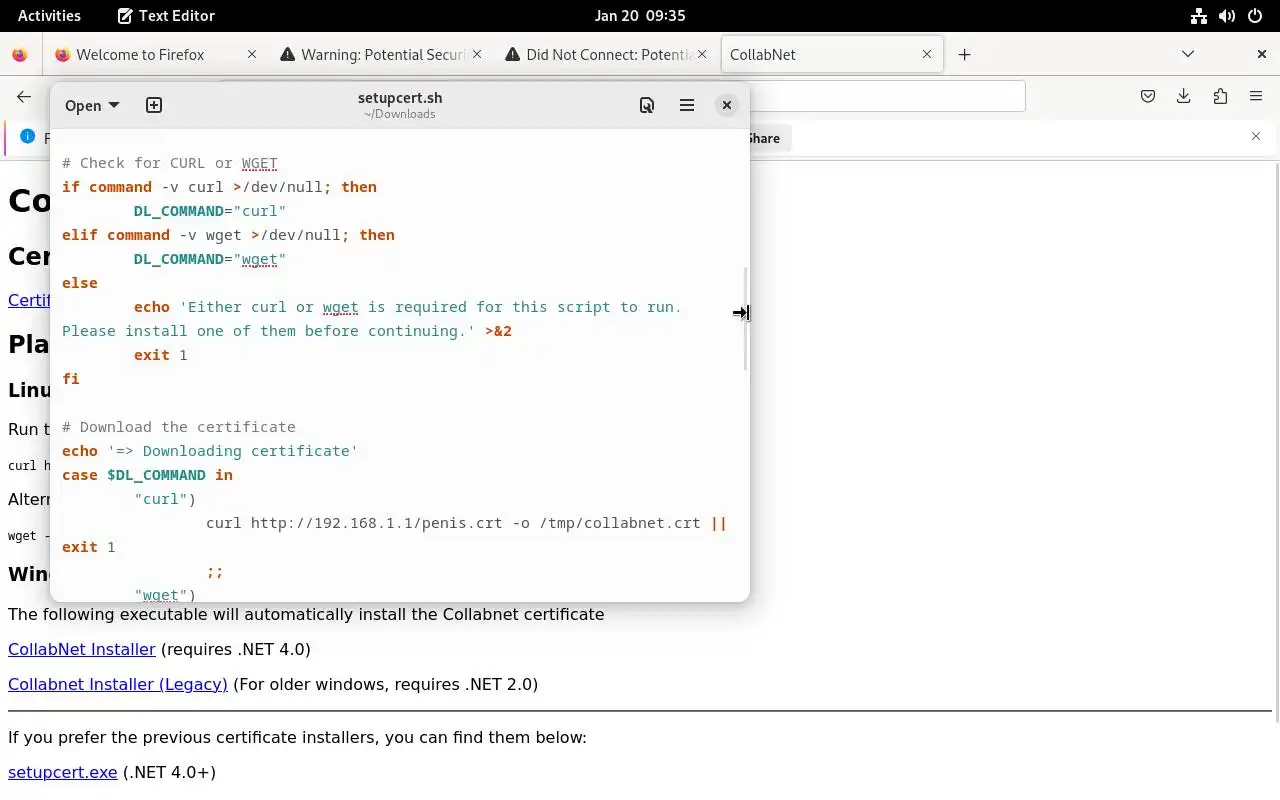1280x800 pixels.
Task: Create a new document in Text Editor
Action: coord(154,105)
